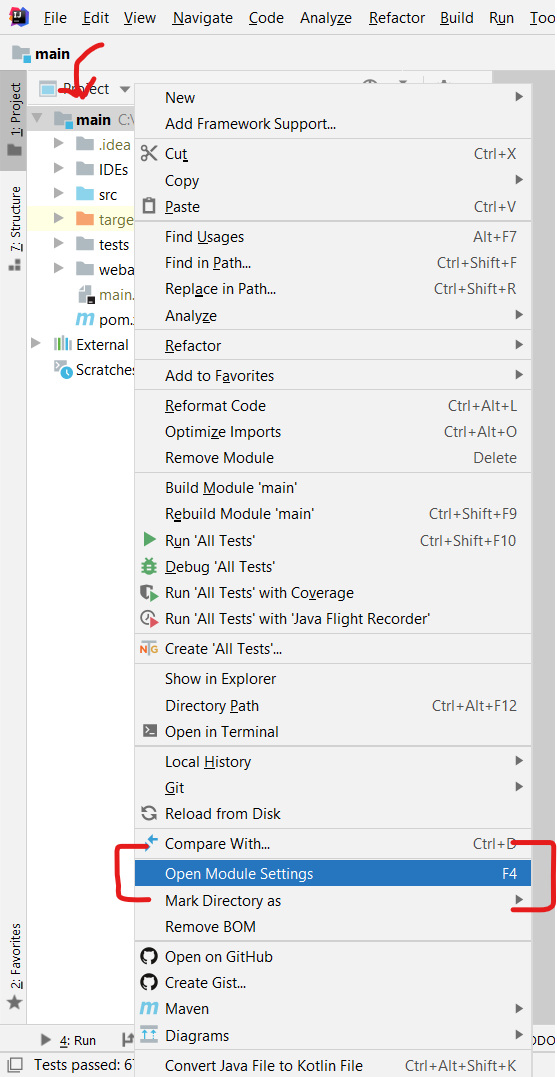Click the main module folder icon in breadcrumb
Screen dimensions: 557x1077
[21, 54]
